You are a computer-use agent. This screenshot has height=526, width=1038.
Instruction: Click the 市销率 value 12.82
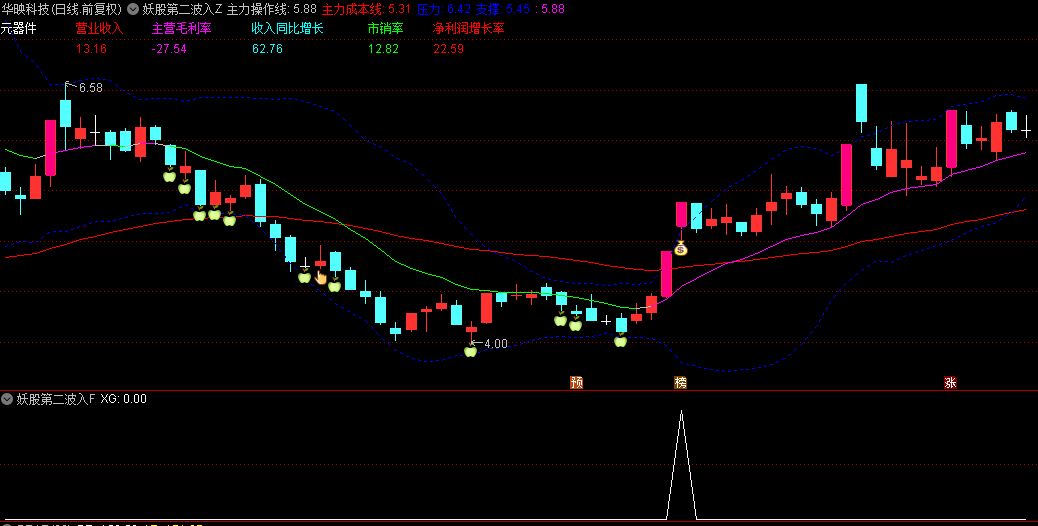[x=383, y=49]
